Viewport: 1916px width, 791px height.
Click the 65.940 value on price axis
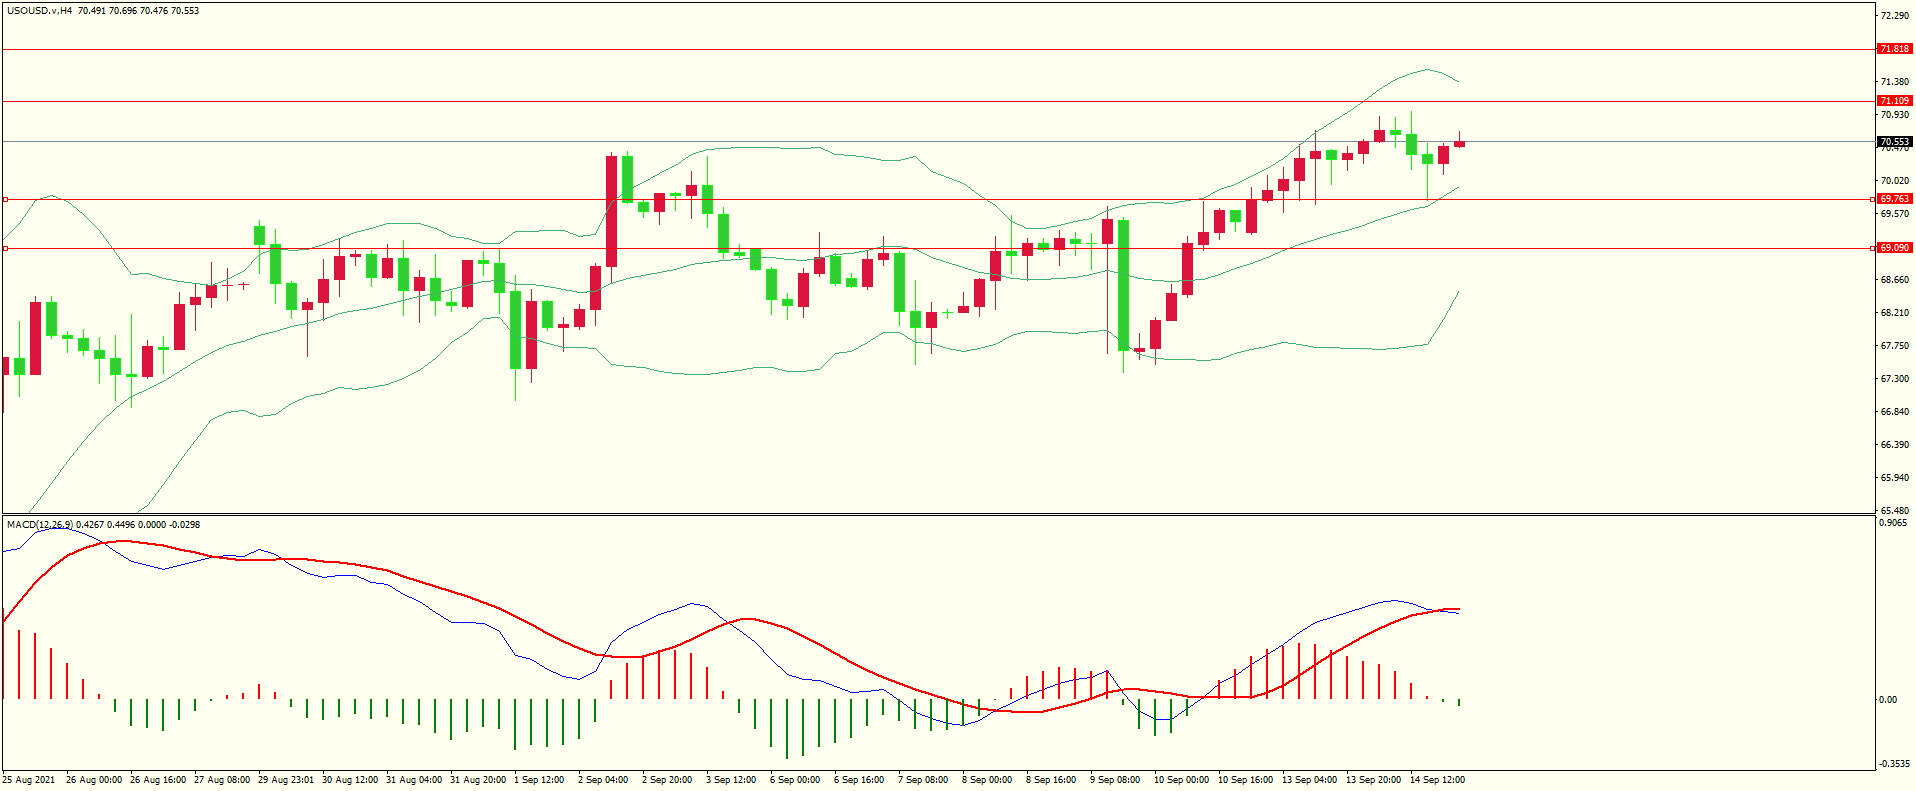click(x=1895, y=478)
